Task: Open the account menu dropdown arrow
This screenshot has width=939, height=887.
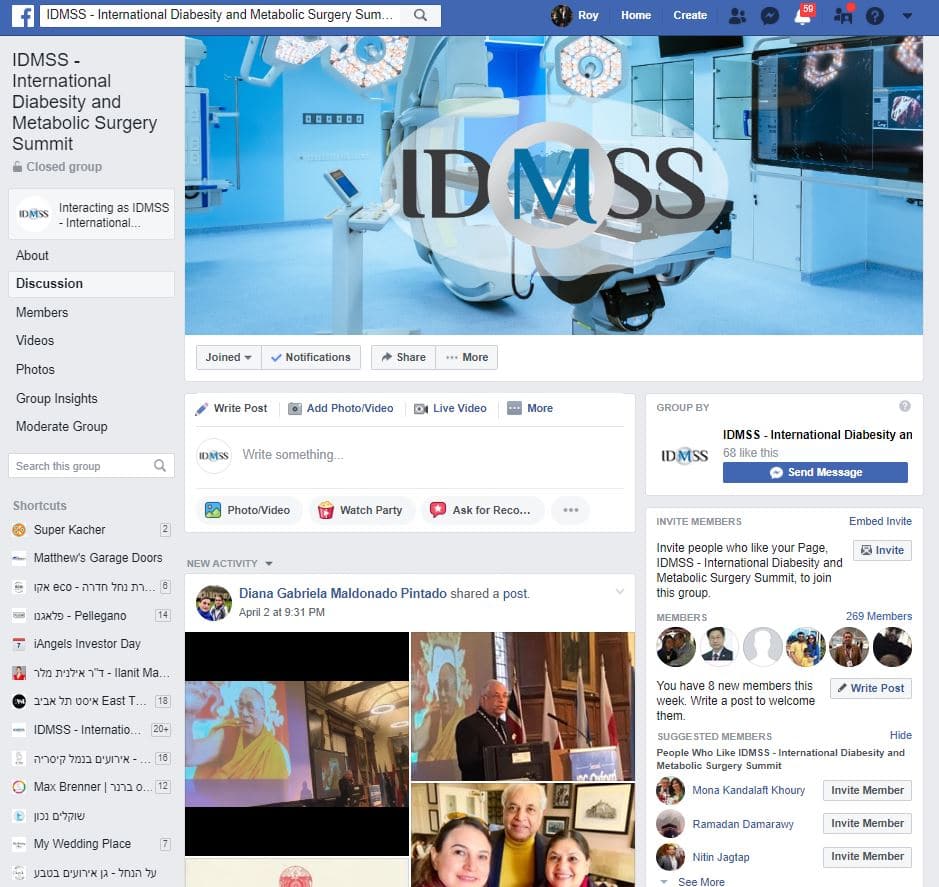Action: tap(907, 16)
